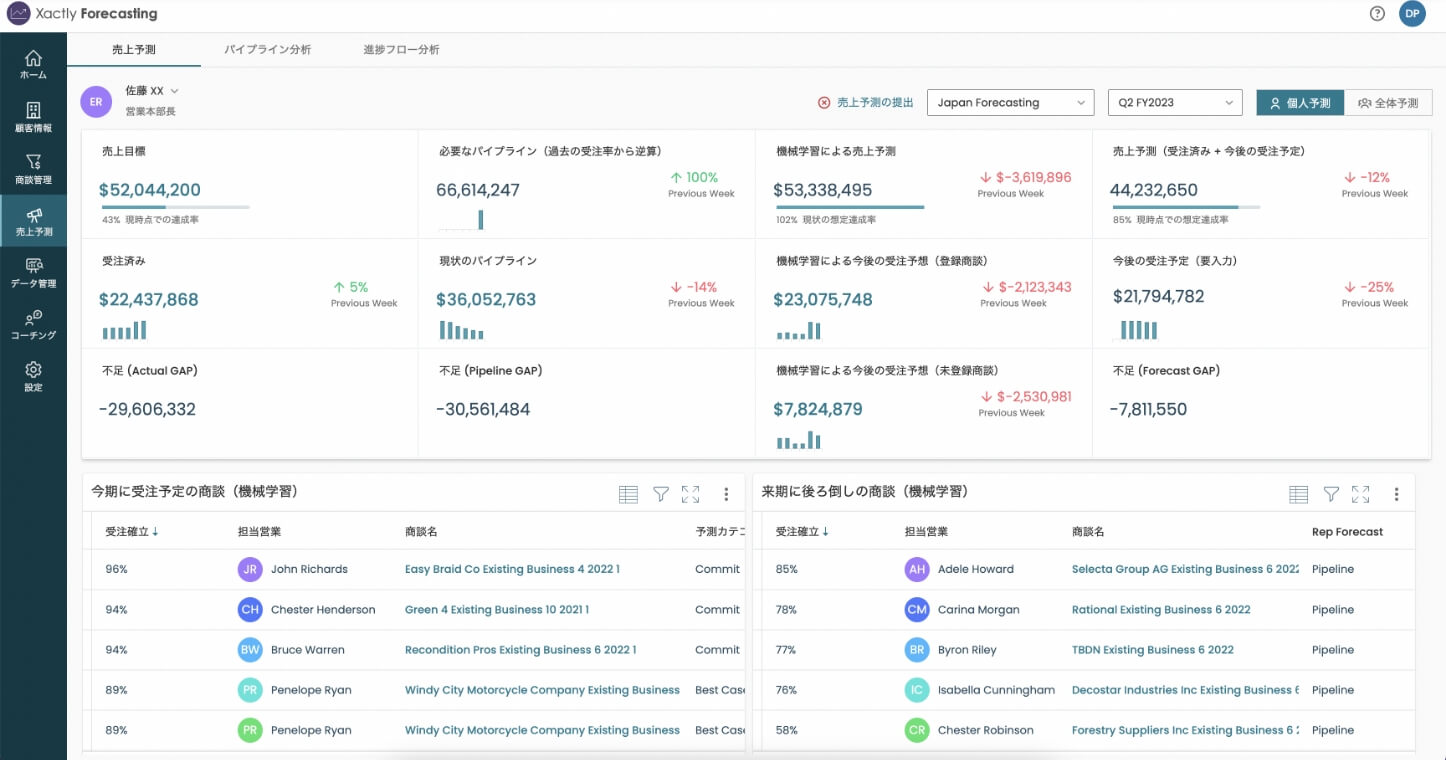Image resolution: width=1446 pixels, height=760 pixels.
Task: Open the ホーム home icon in sidebar
Action: click(x=33, y=64)
